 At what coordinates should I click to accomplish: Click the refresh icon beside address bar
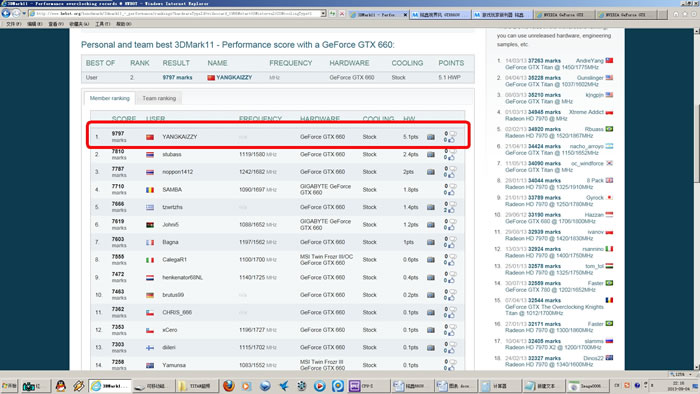tap(333, 14)
